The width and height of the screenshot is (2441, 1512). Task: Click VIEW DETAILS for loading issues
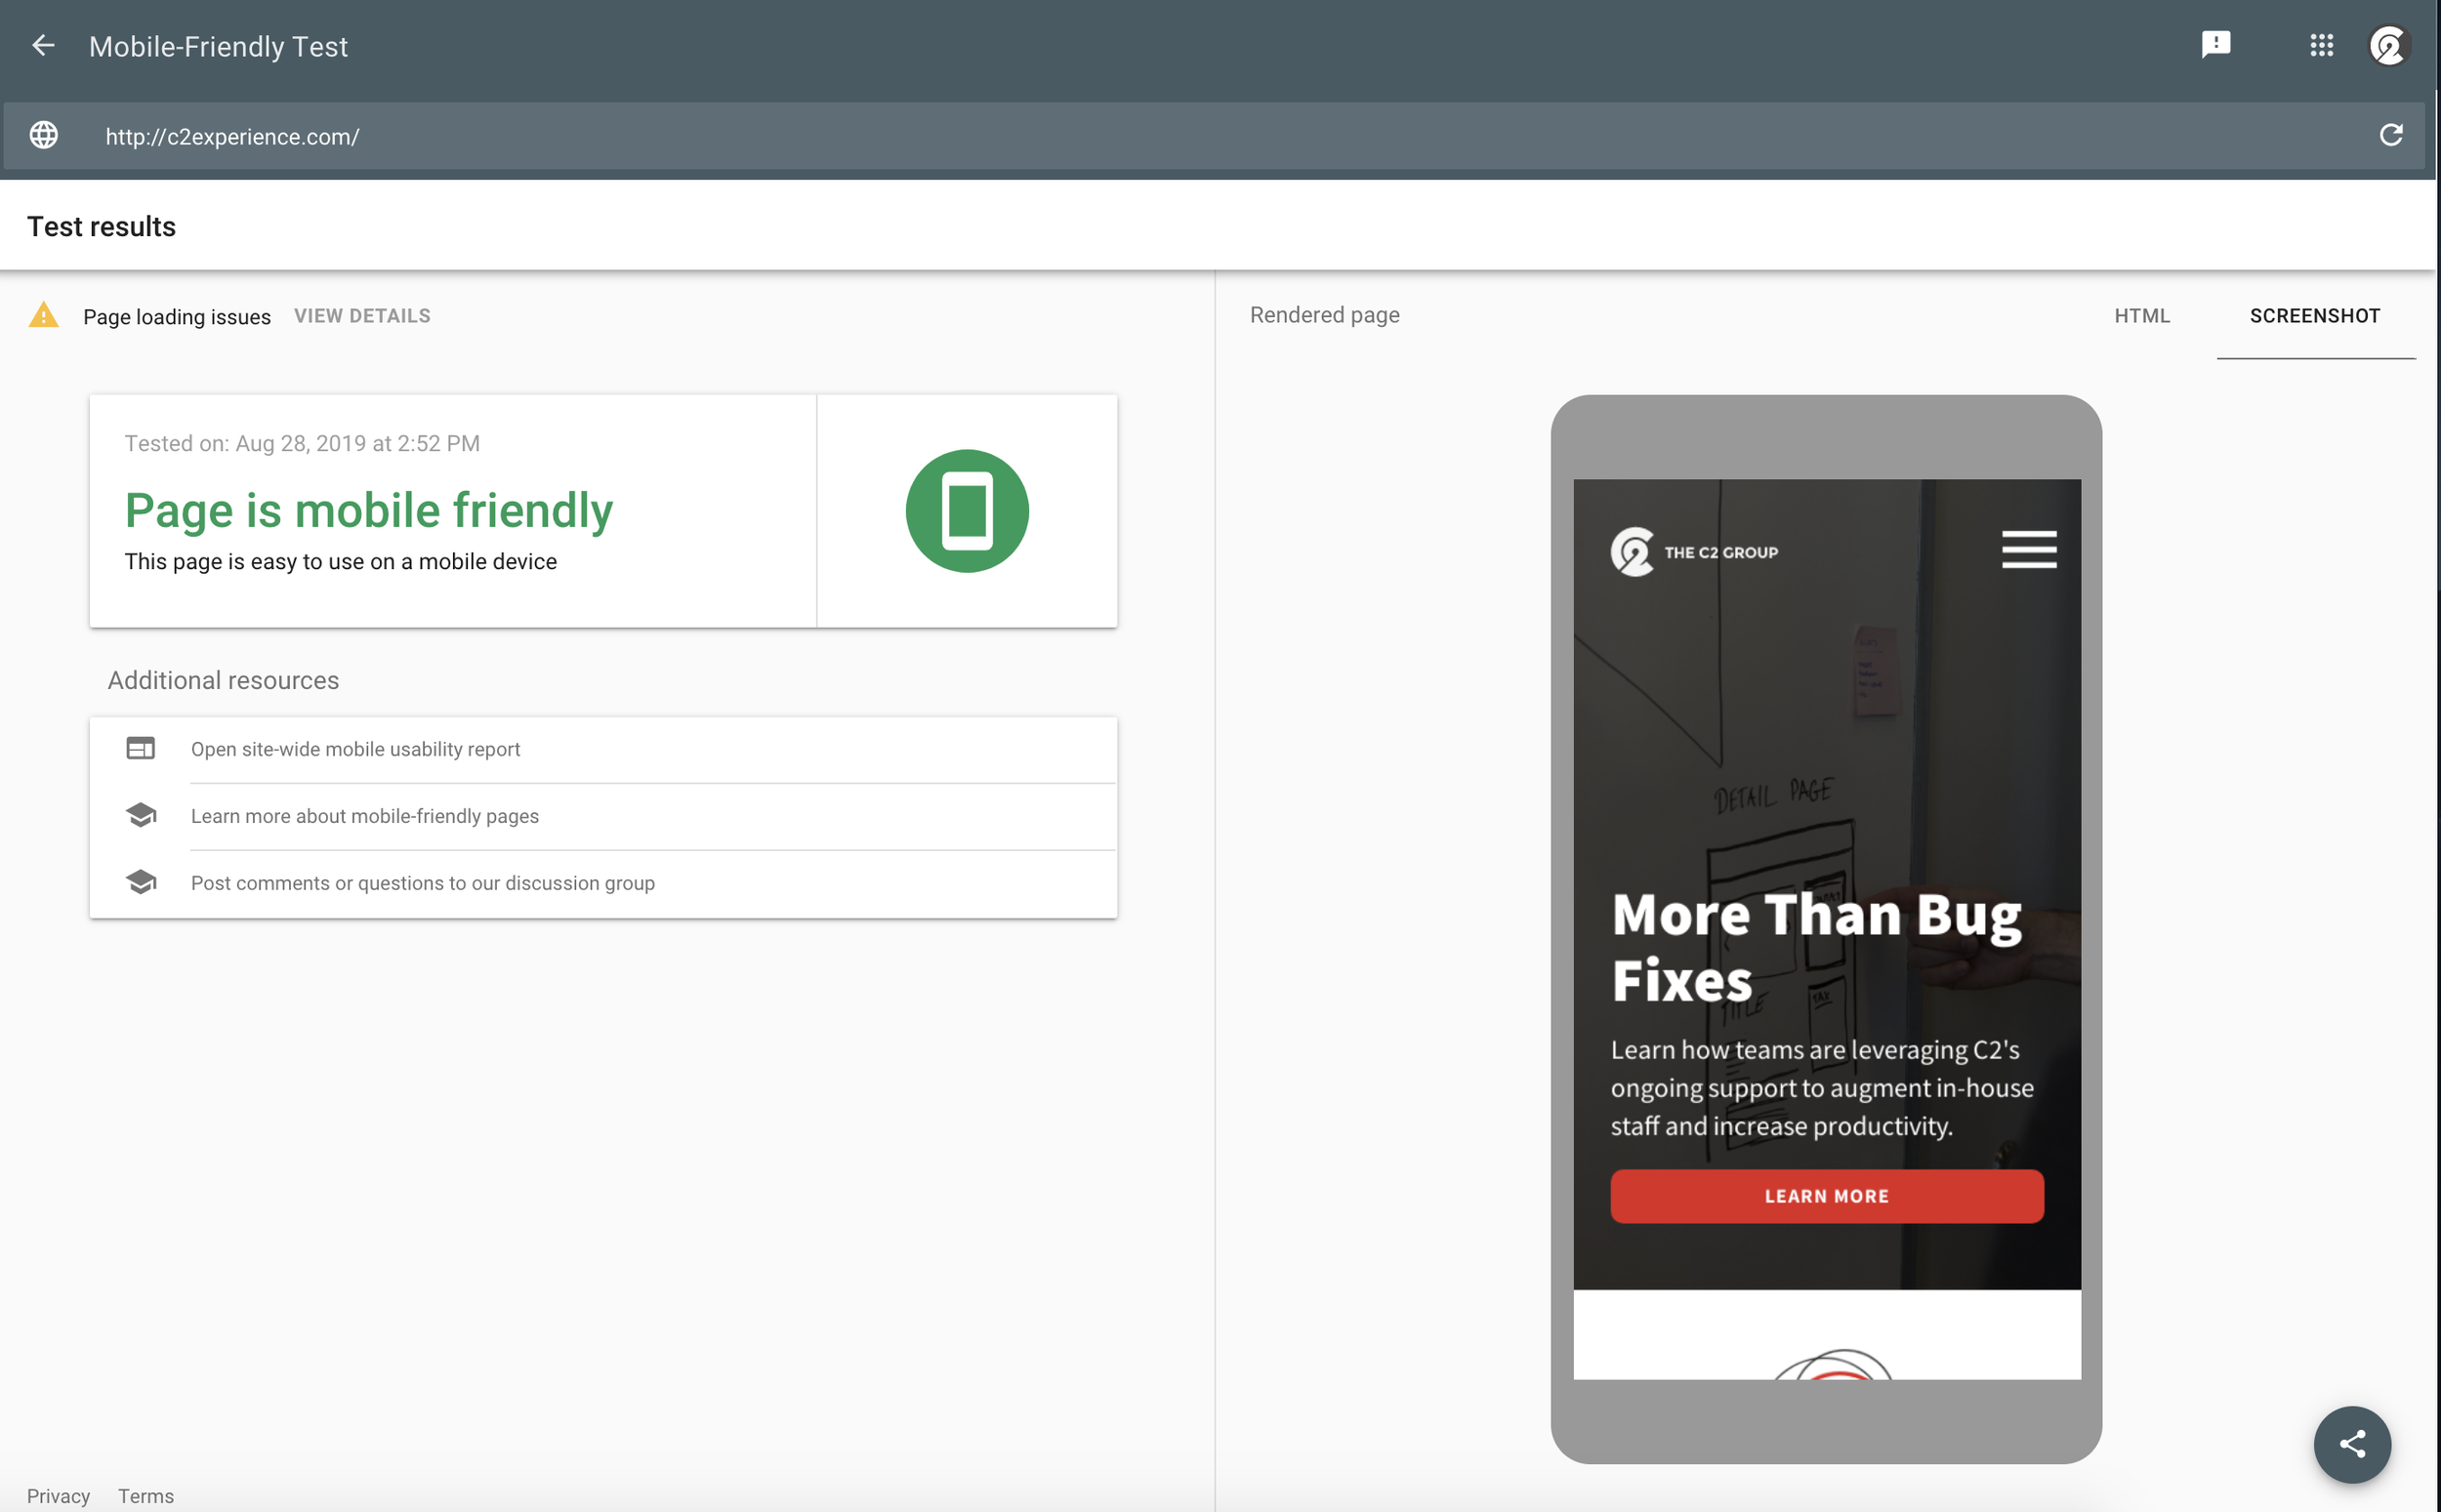click(362, 316)
